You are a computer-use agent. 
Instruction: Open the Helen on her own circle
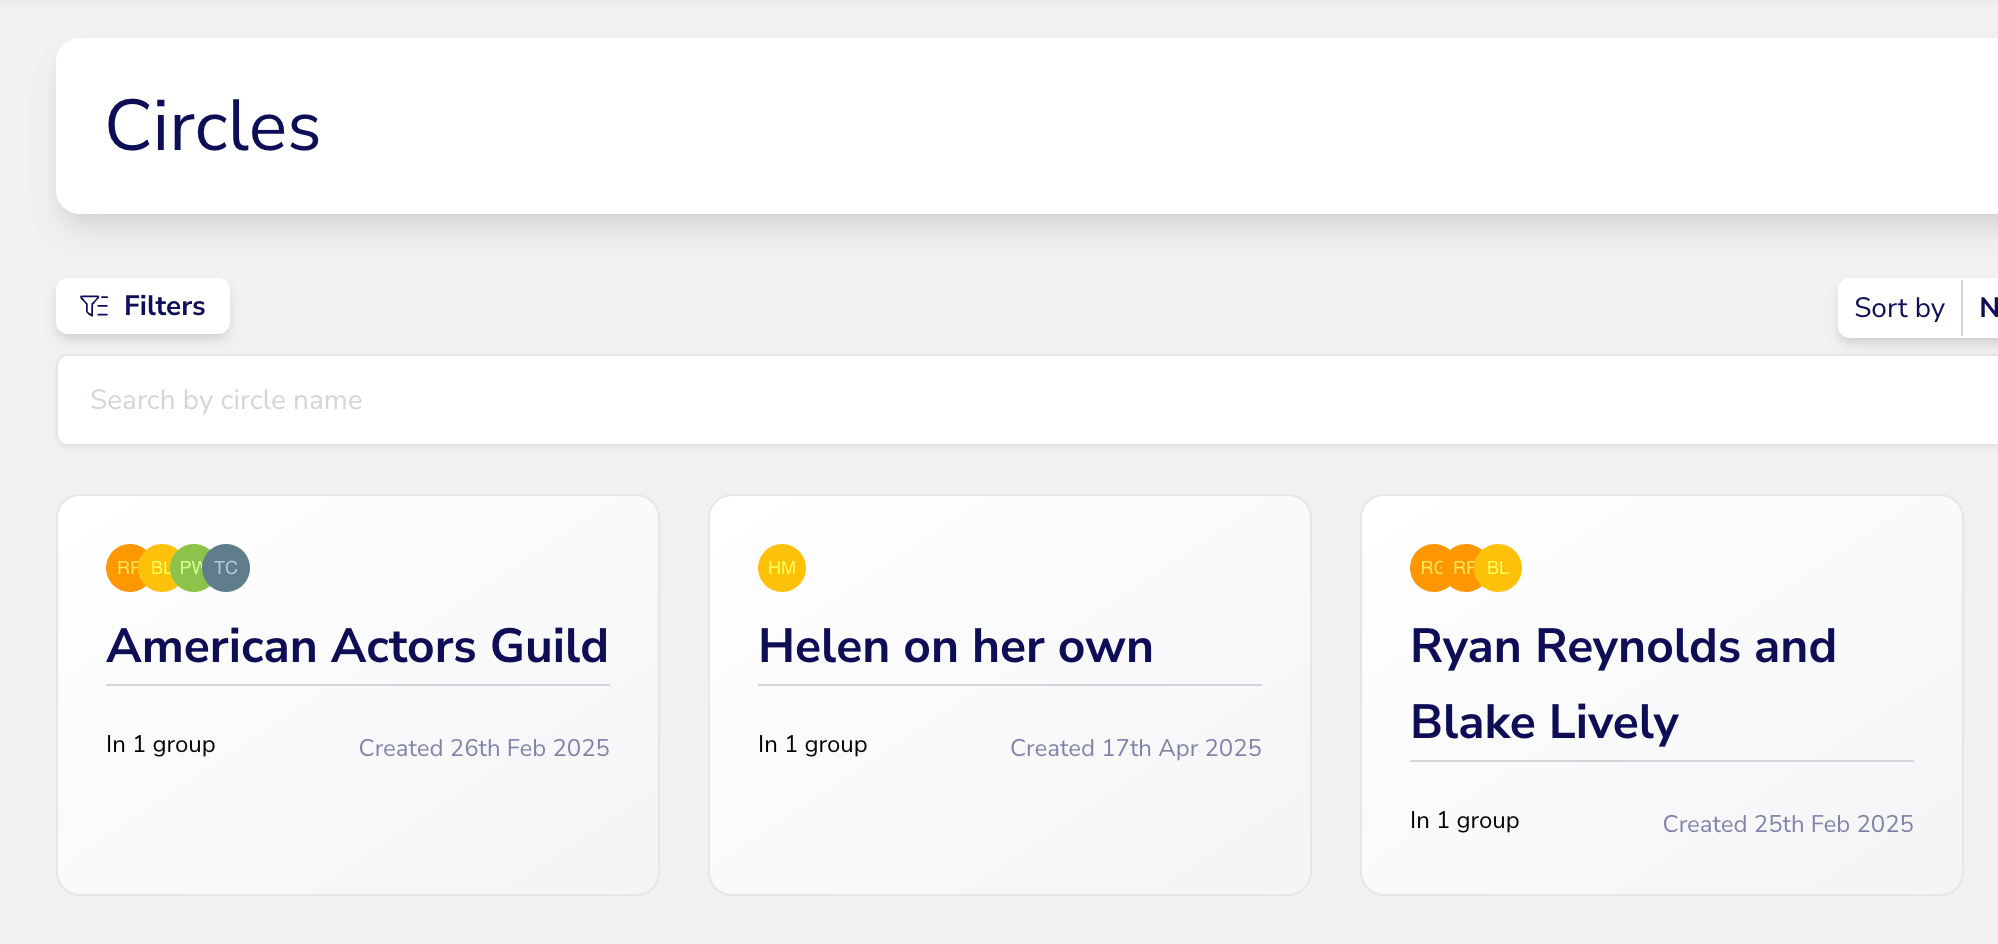[955, 646]
